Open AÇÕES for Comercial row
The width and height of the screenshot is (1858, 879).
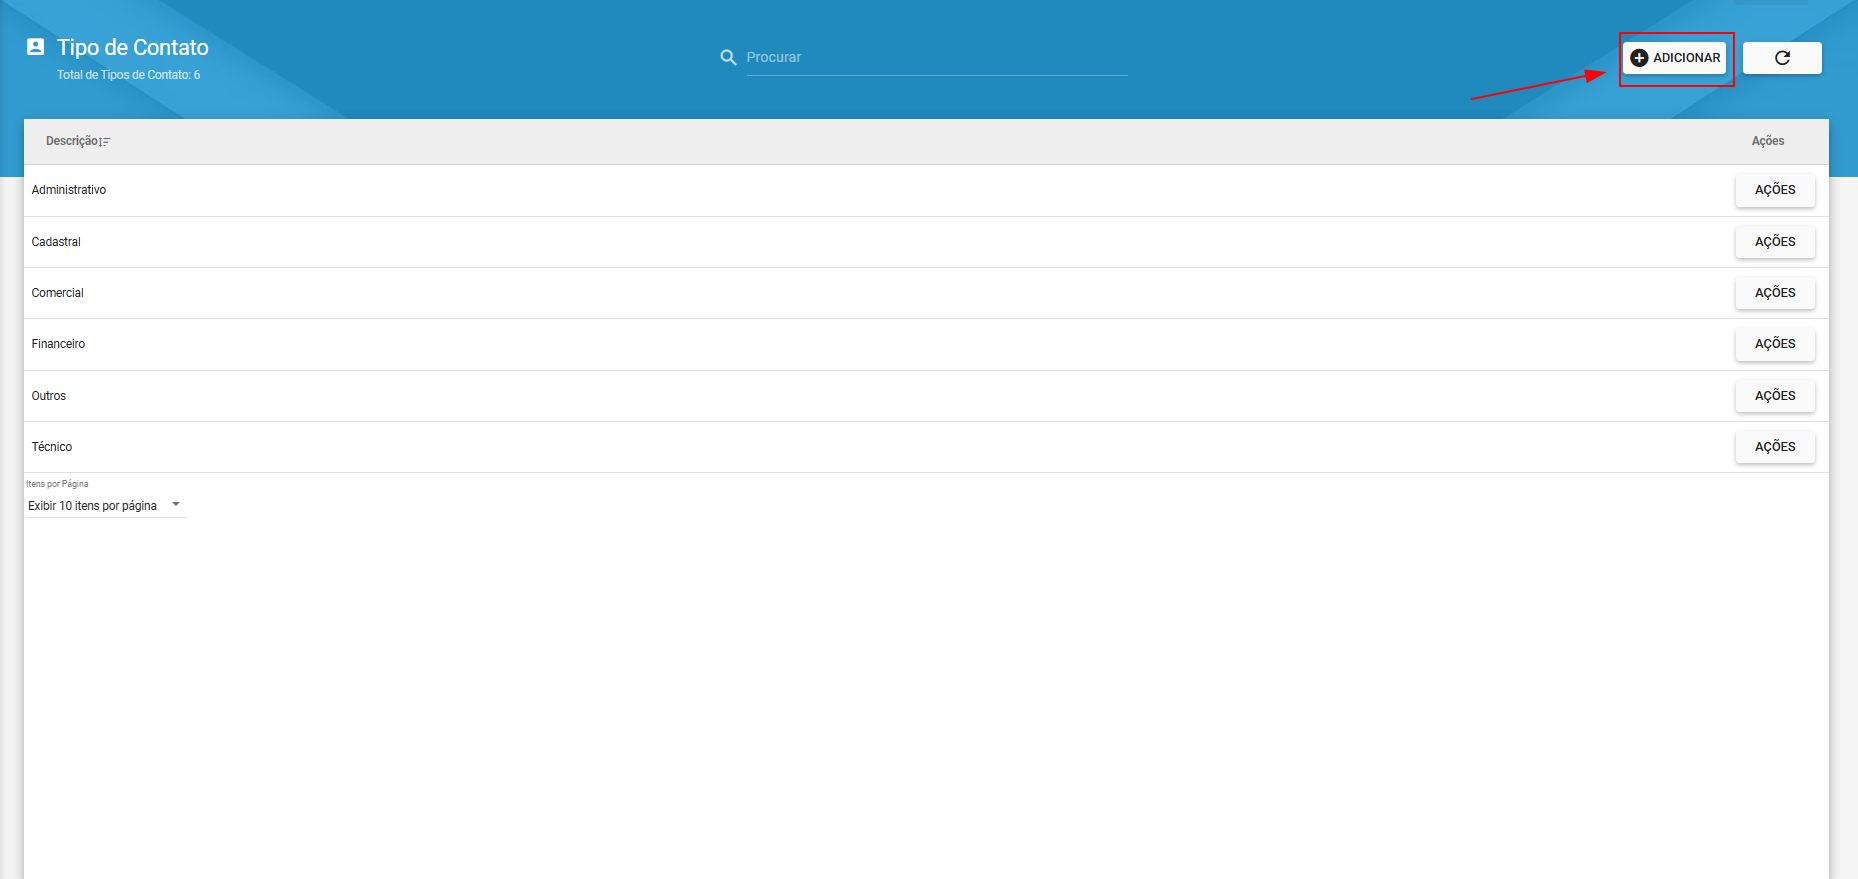[1775, 293]
